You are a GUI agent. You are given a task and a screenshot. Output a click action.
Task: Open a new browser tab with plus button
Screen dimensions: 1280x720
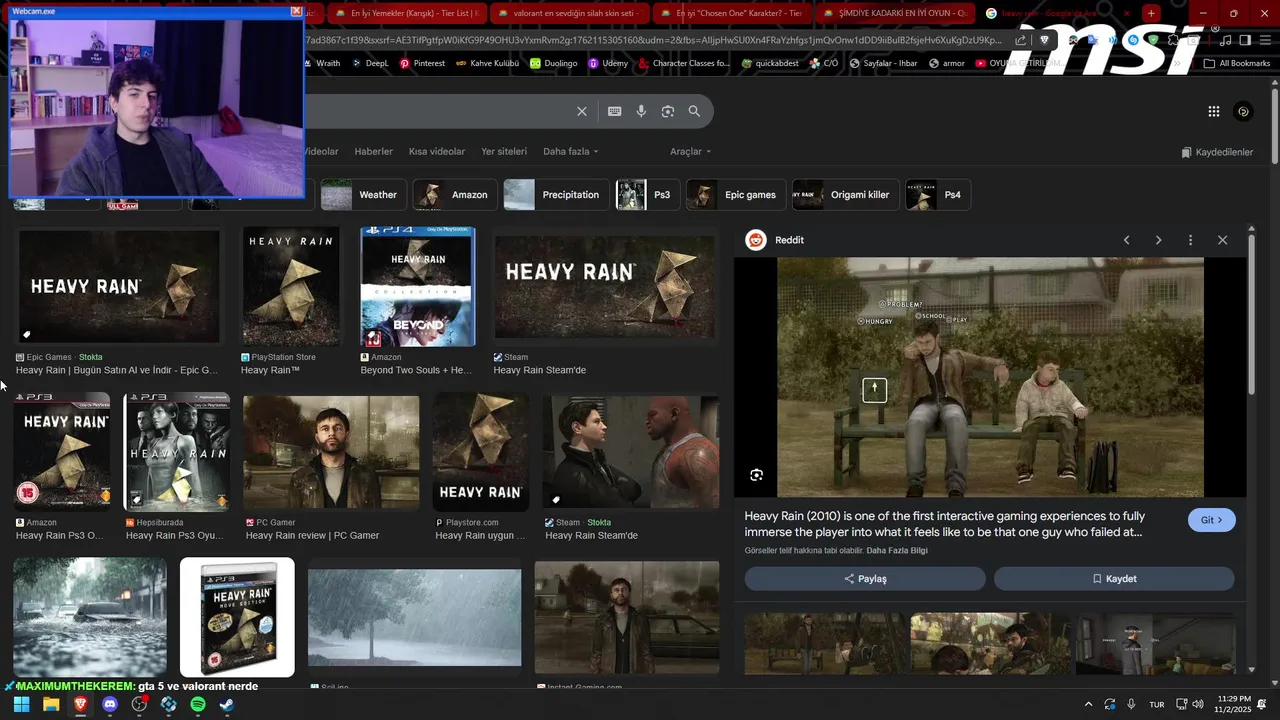point(1151,13)
